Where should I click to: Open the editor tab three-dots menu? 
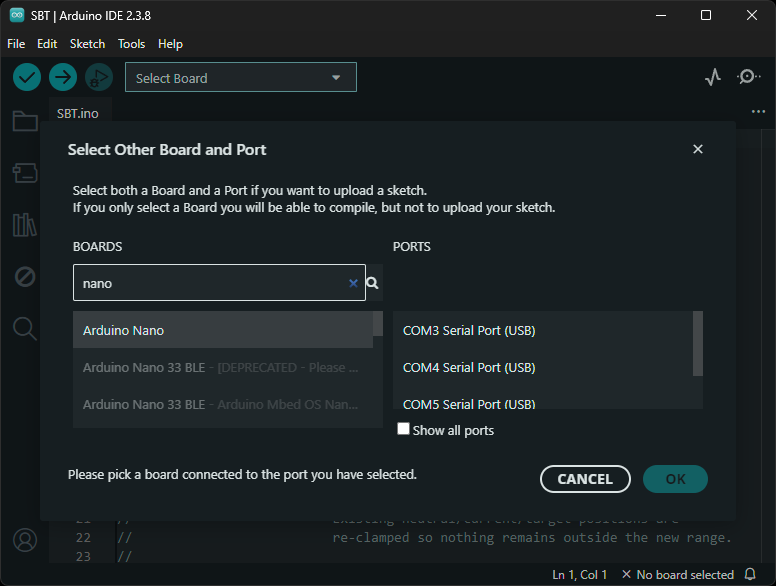[x=758, y=112]
